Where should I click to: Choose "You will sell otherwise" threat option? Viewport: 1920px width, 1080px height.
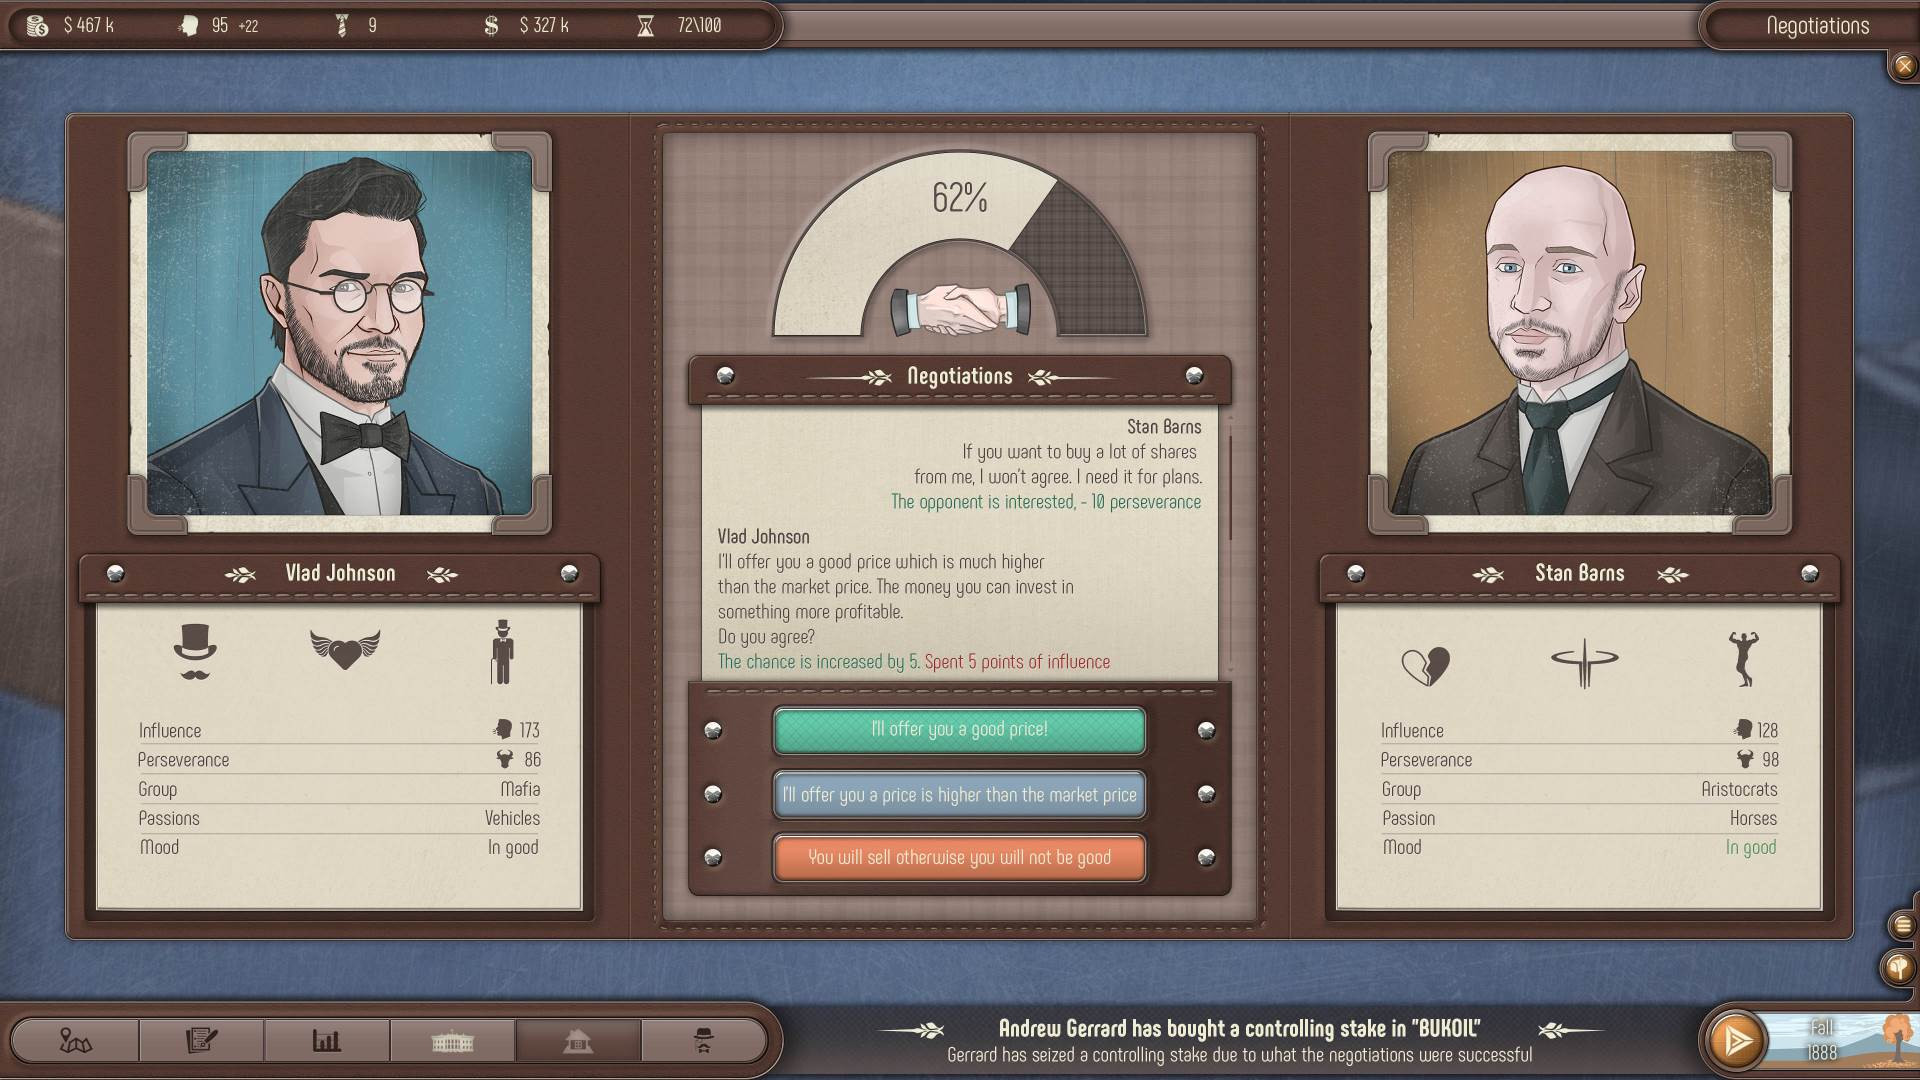[959, 858]
